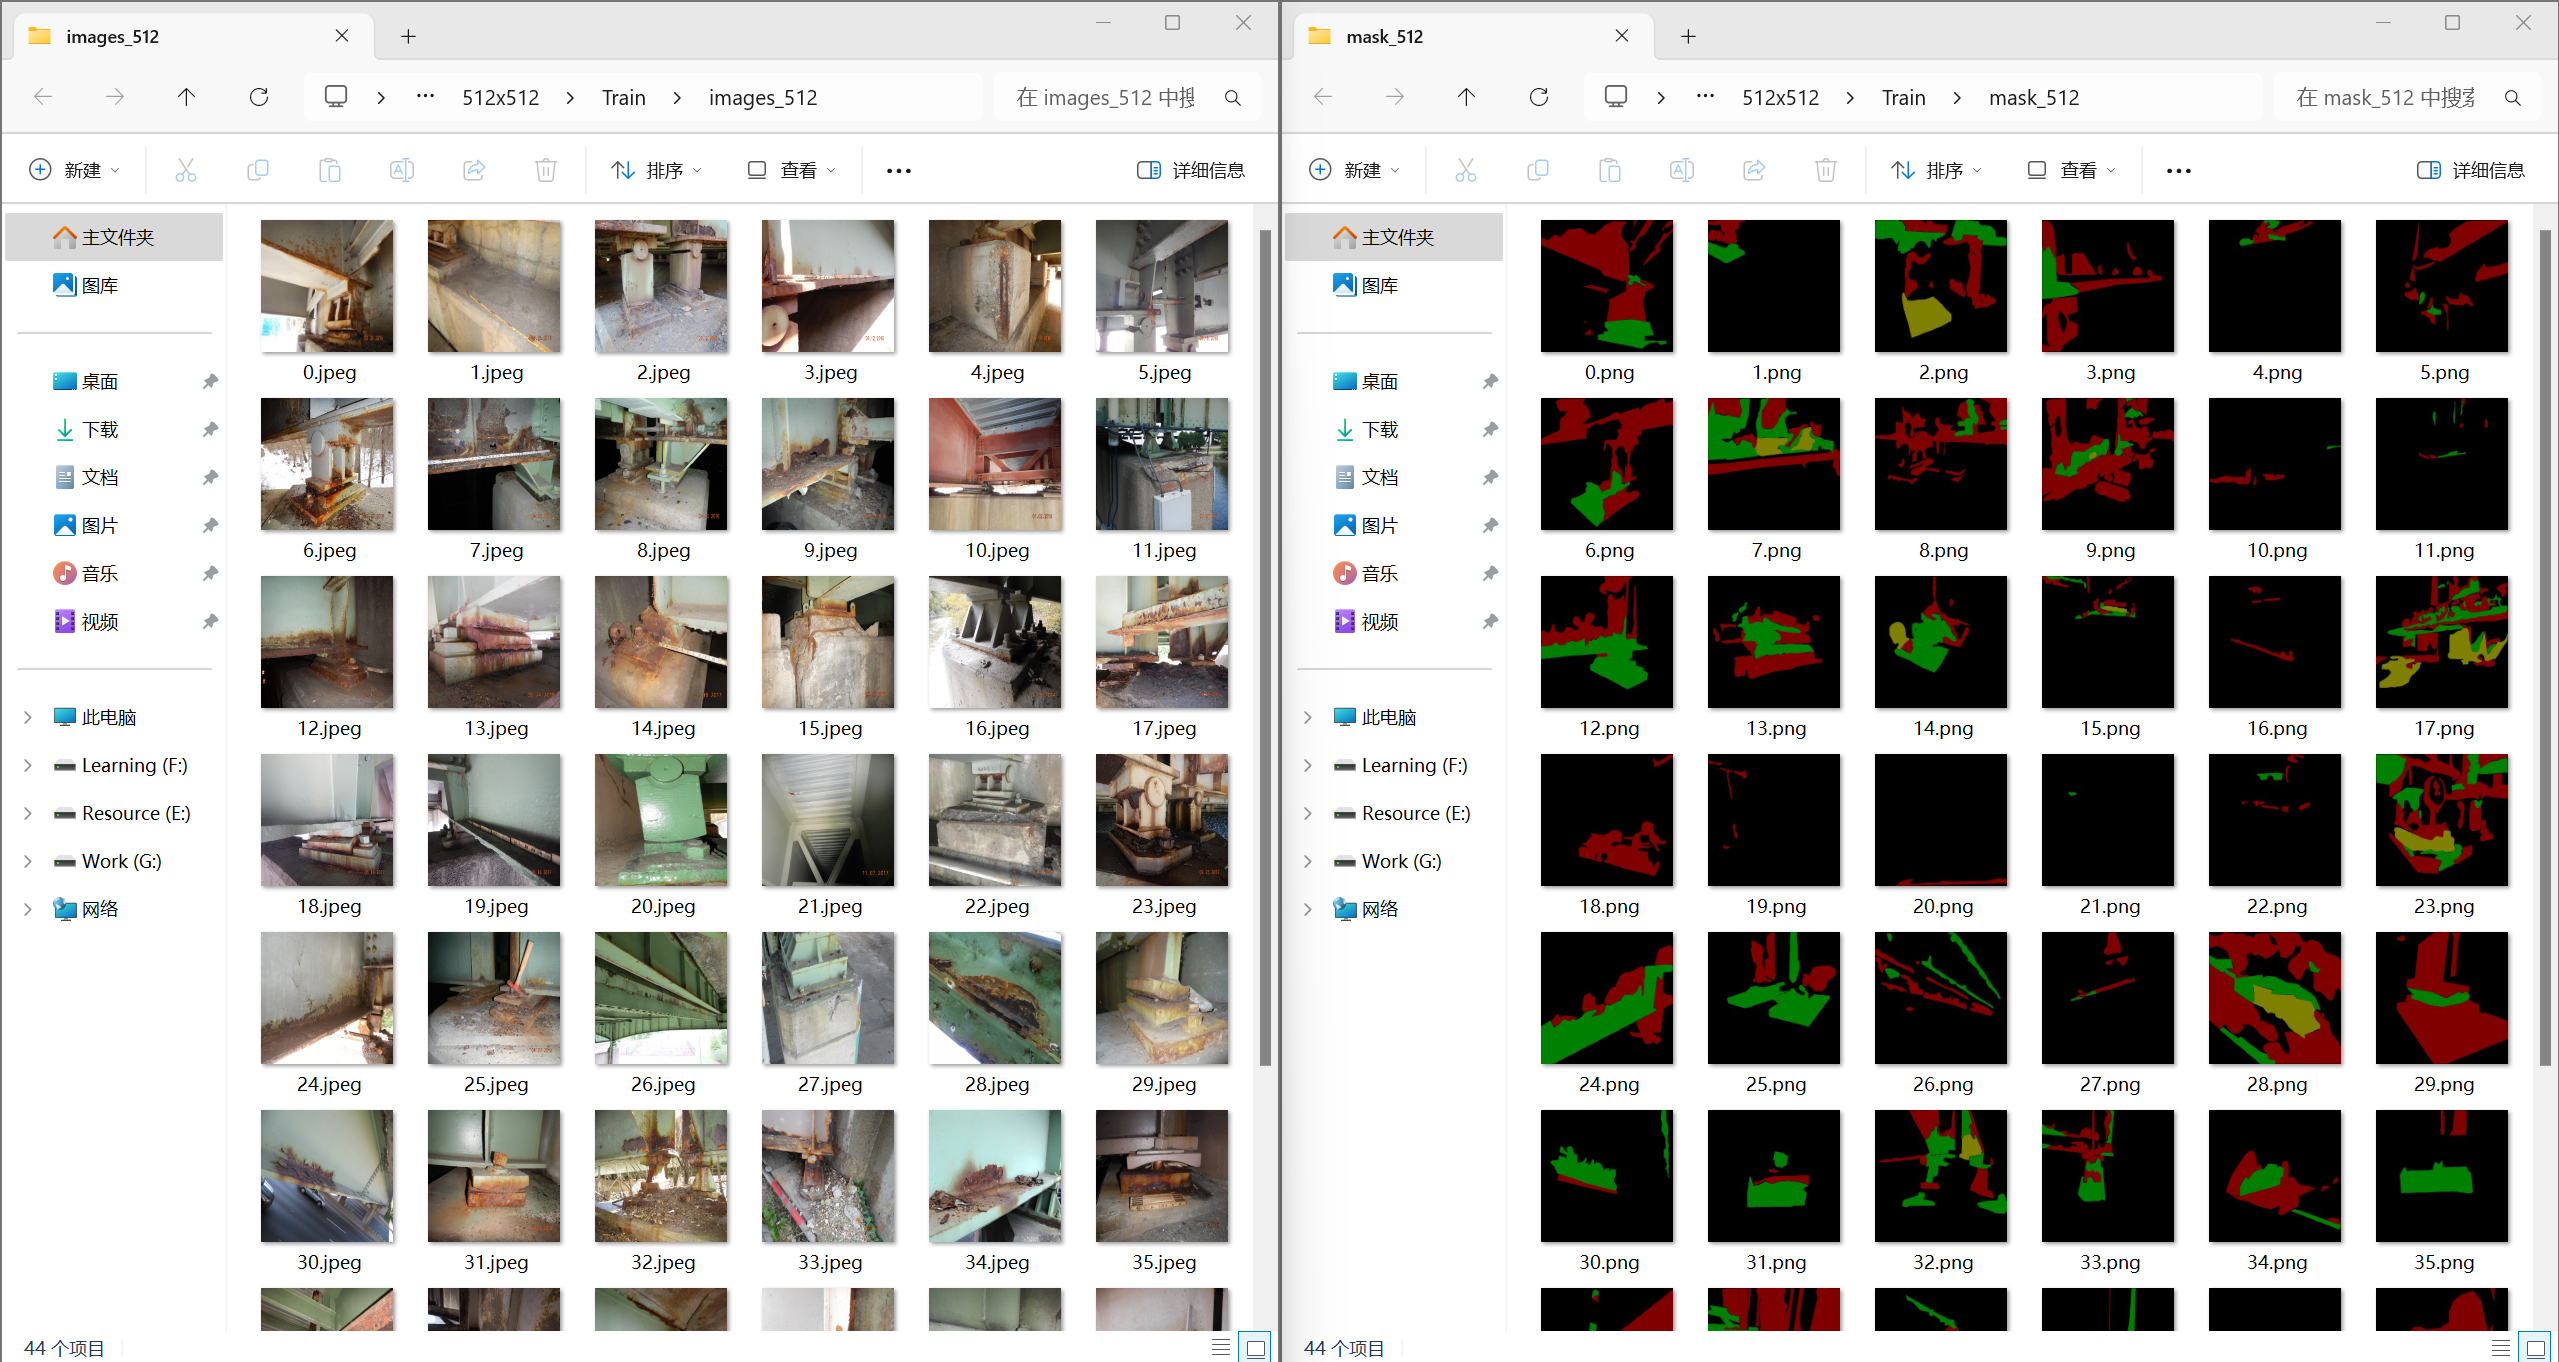Click the rename icon in mask_512 toolbar

tap(1681, 170)
